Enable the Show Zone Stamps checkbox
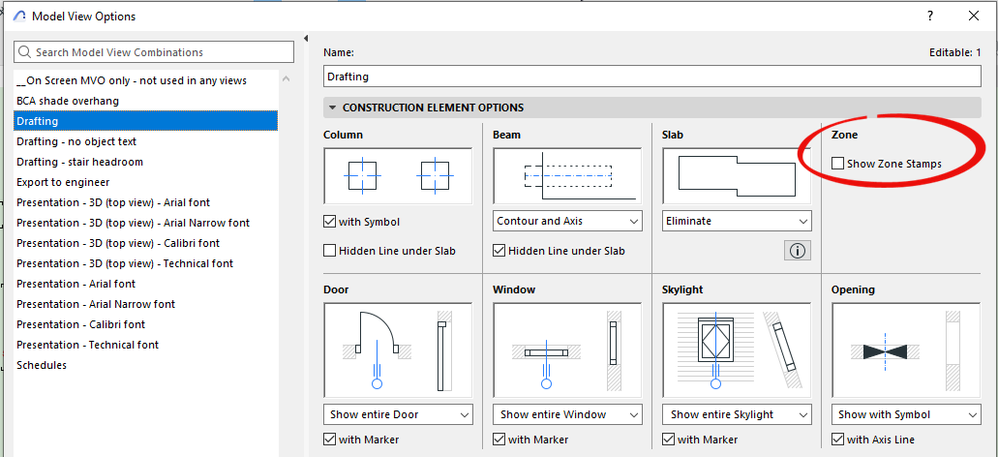998x457 pixels. coord(838,164)
